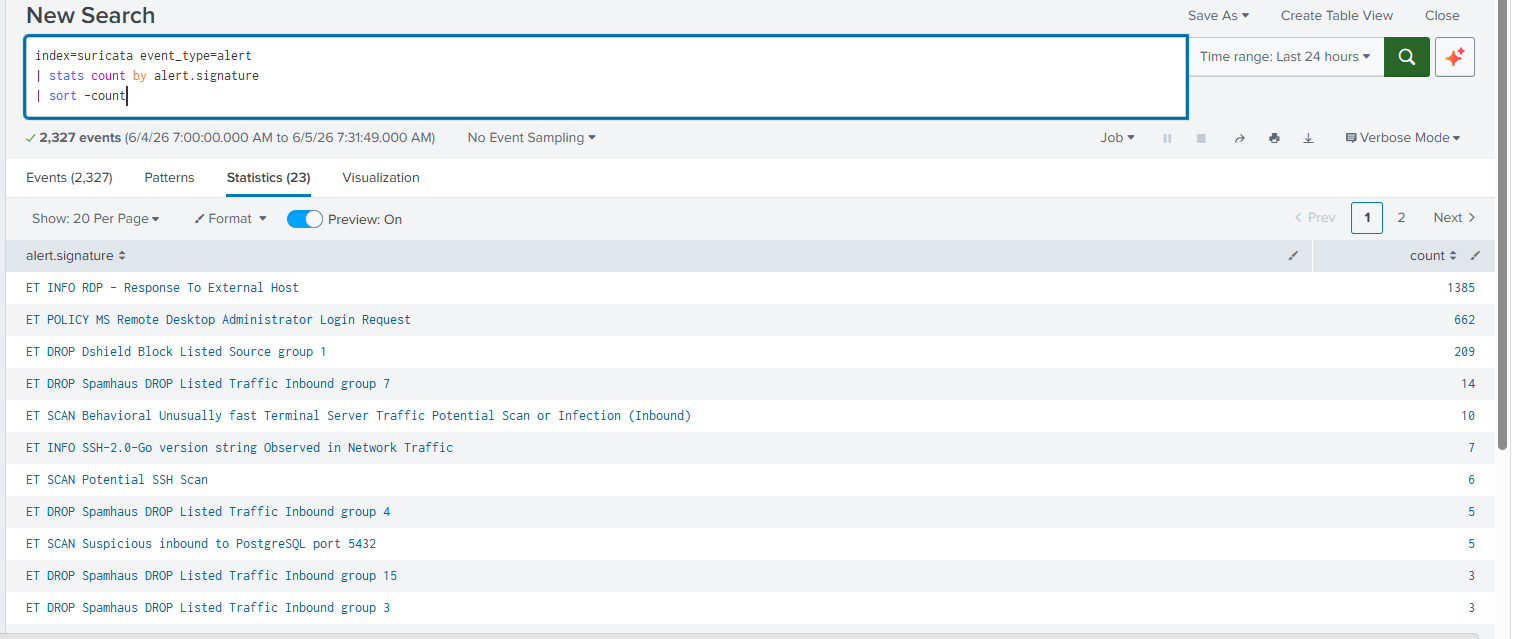This screenshot has height=639, width=1514.
Task: Select results page 1
Action: coord(1367,218)
